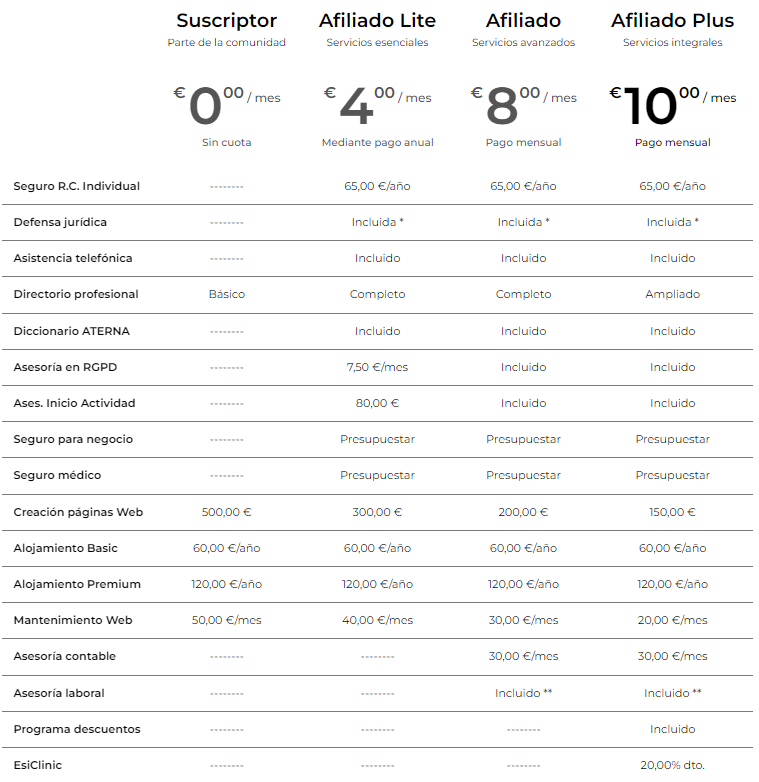Click the EsiClinic 20,00% dto. value
The image size is (759, 782).
pyautogui.click(x=673, y=765)
